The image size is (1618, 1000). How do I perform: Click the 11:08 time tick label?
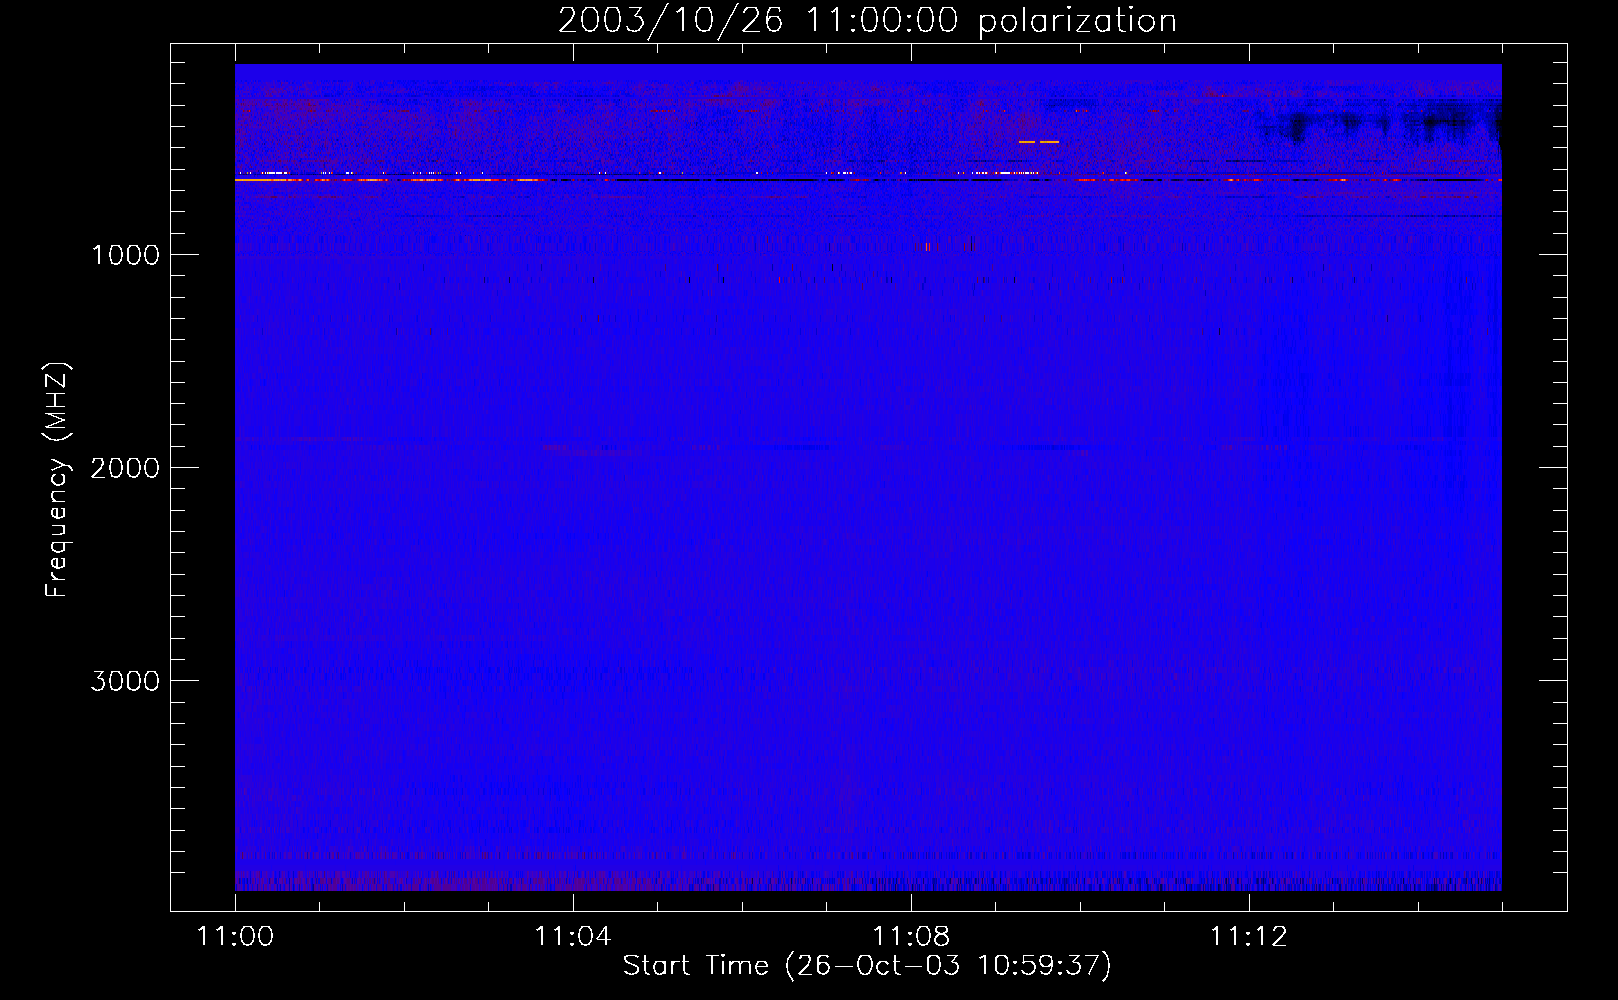click(910, 937)
